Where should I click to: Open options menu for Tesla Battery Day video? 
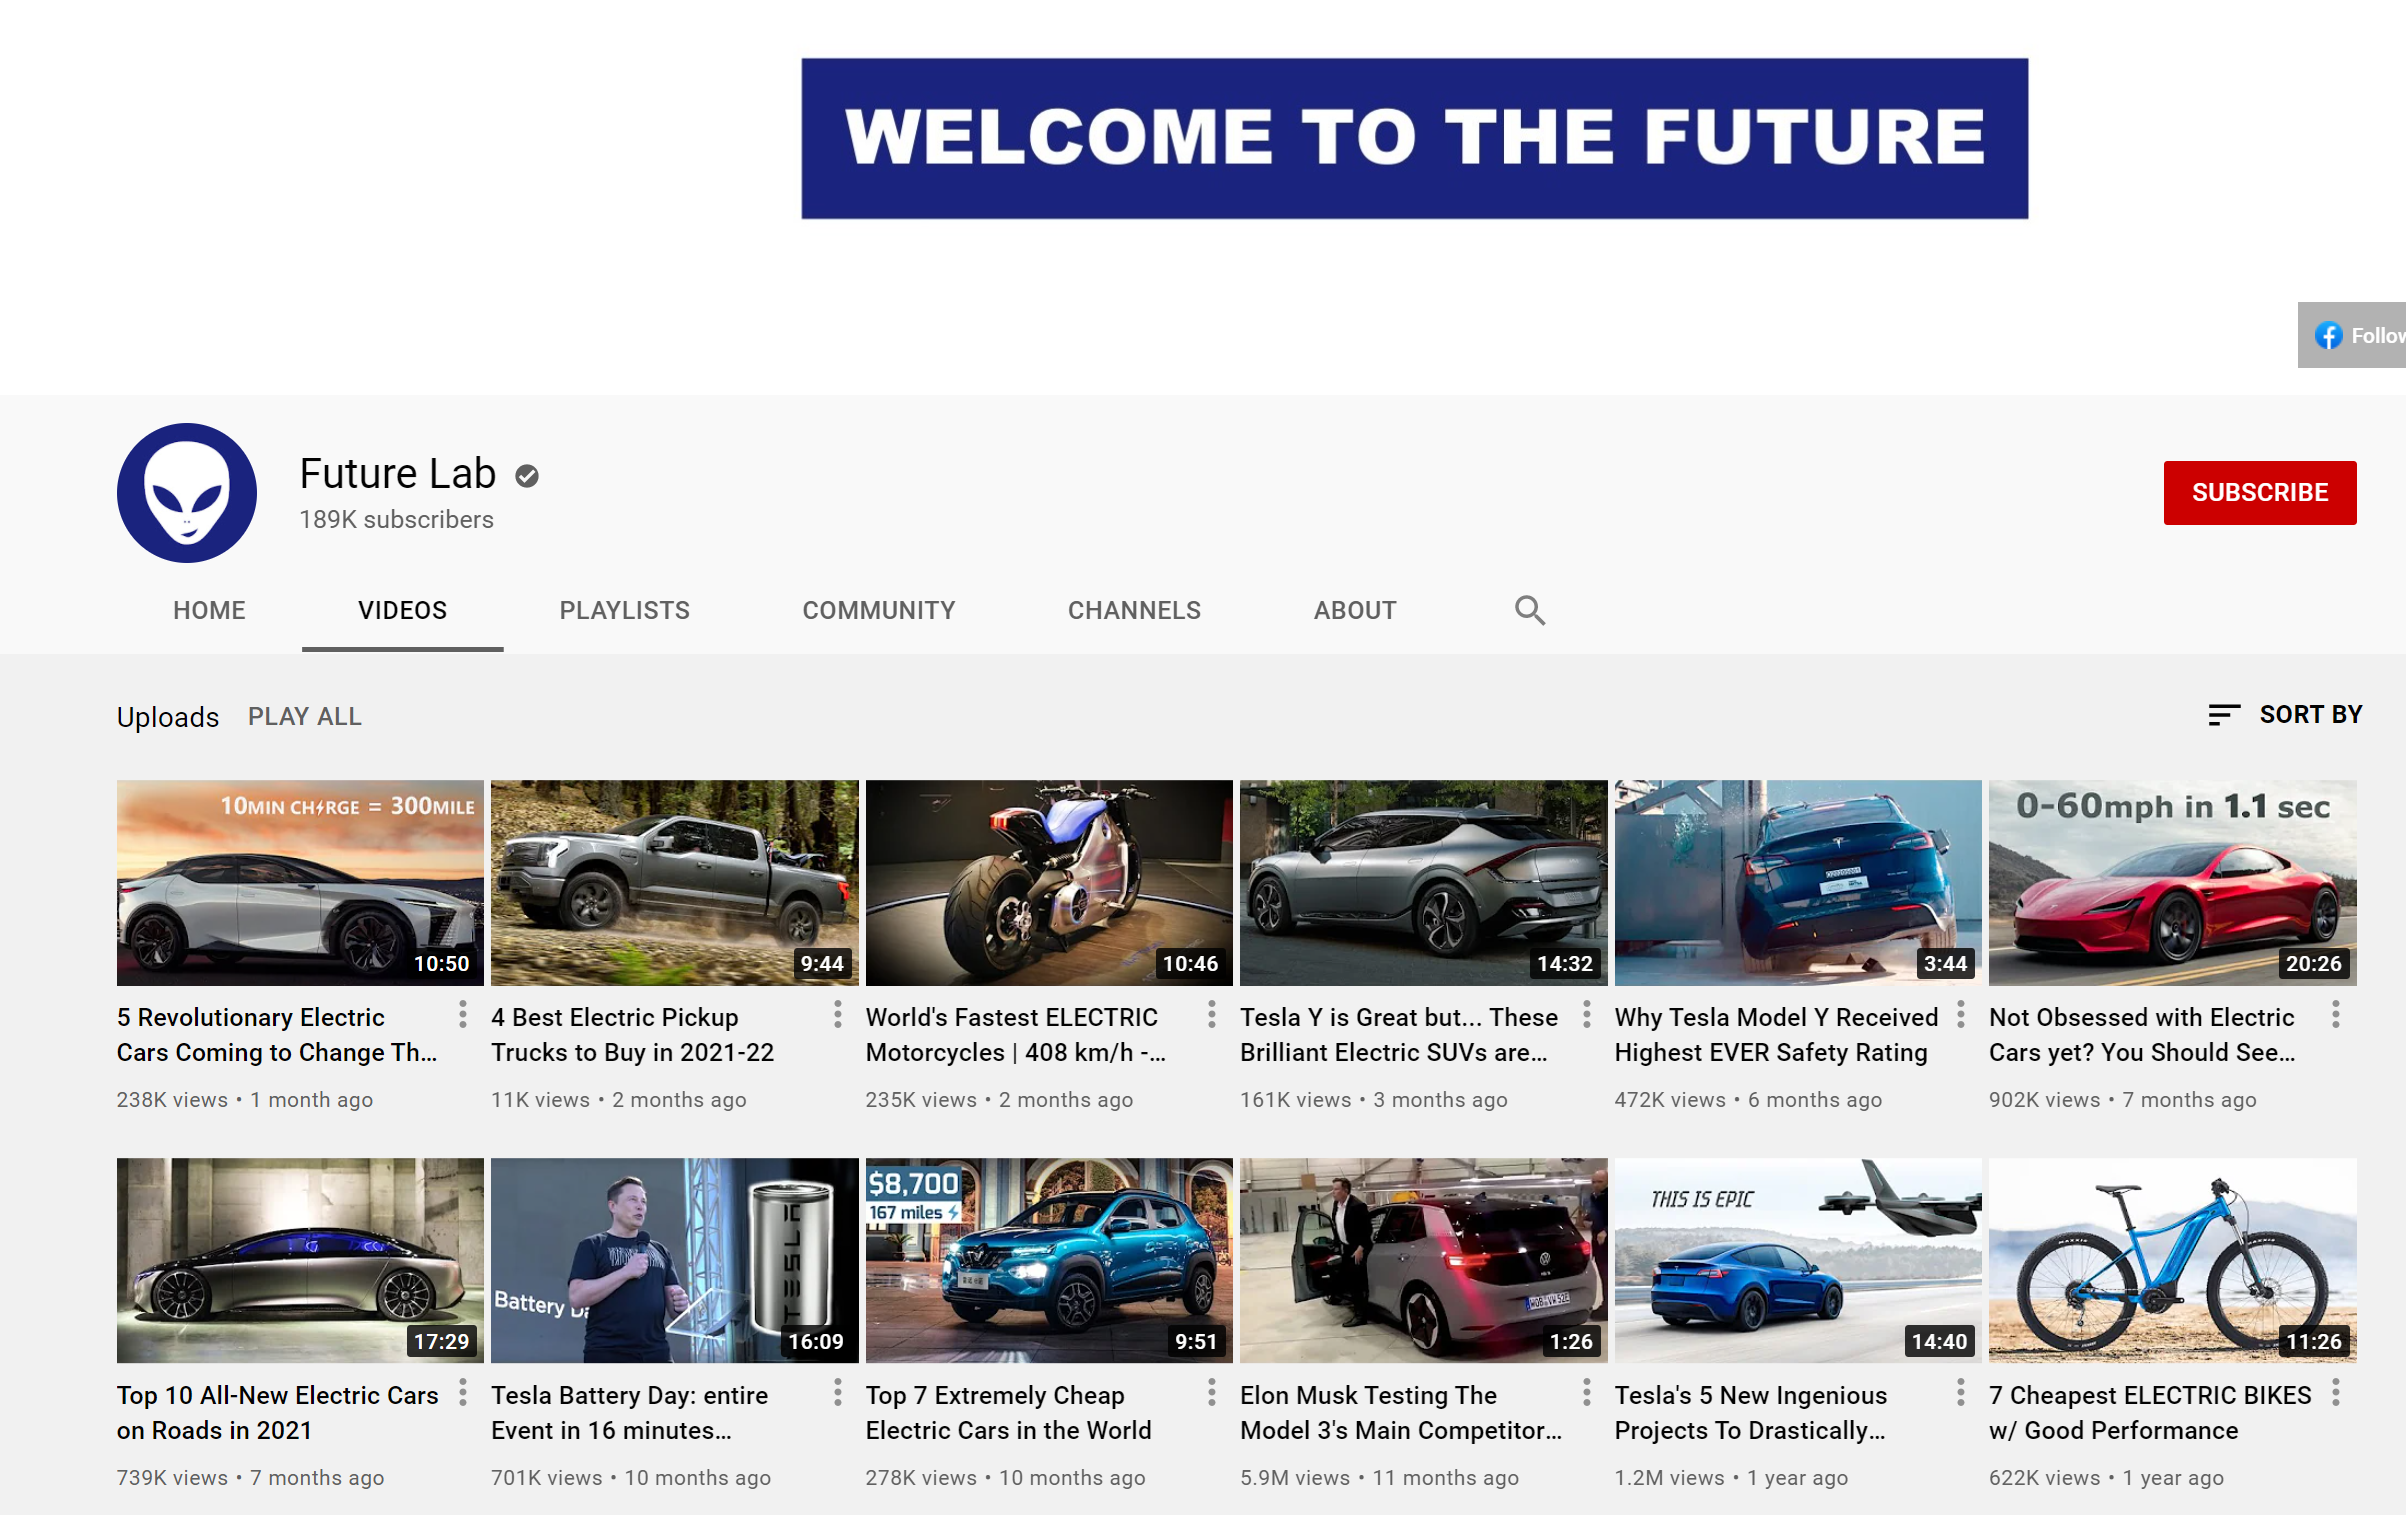[x=837, y=1393]
